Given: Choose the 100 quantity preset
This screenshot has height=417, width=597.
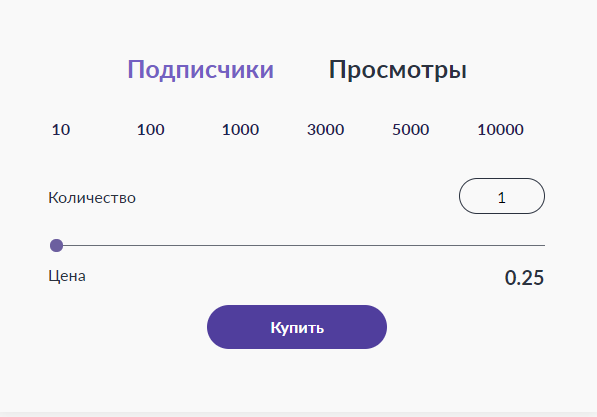Looking at the screenshot, I should tap(151, 130).
